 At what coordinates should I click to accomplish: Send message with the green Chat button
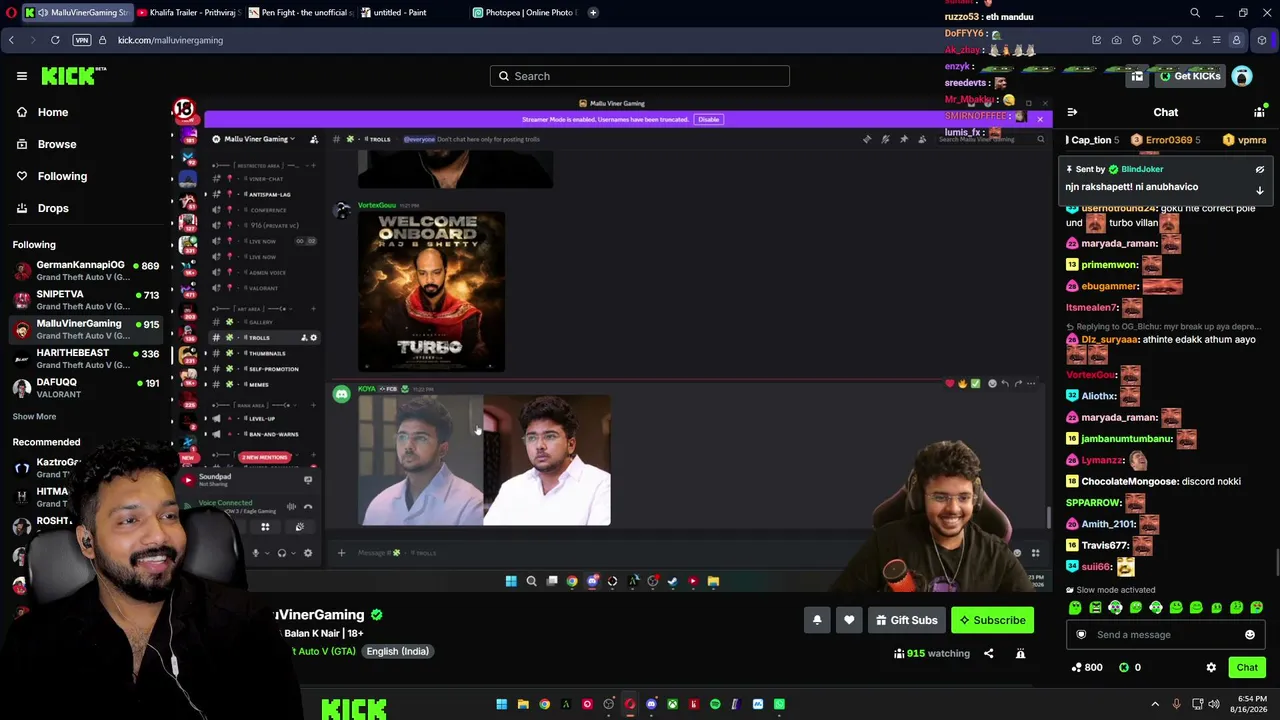(1247, 668)
